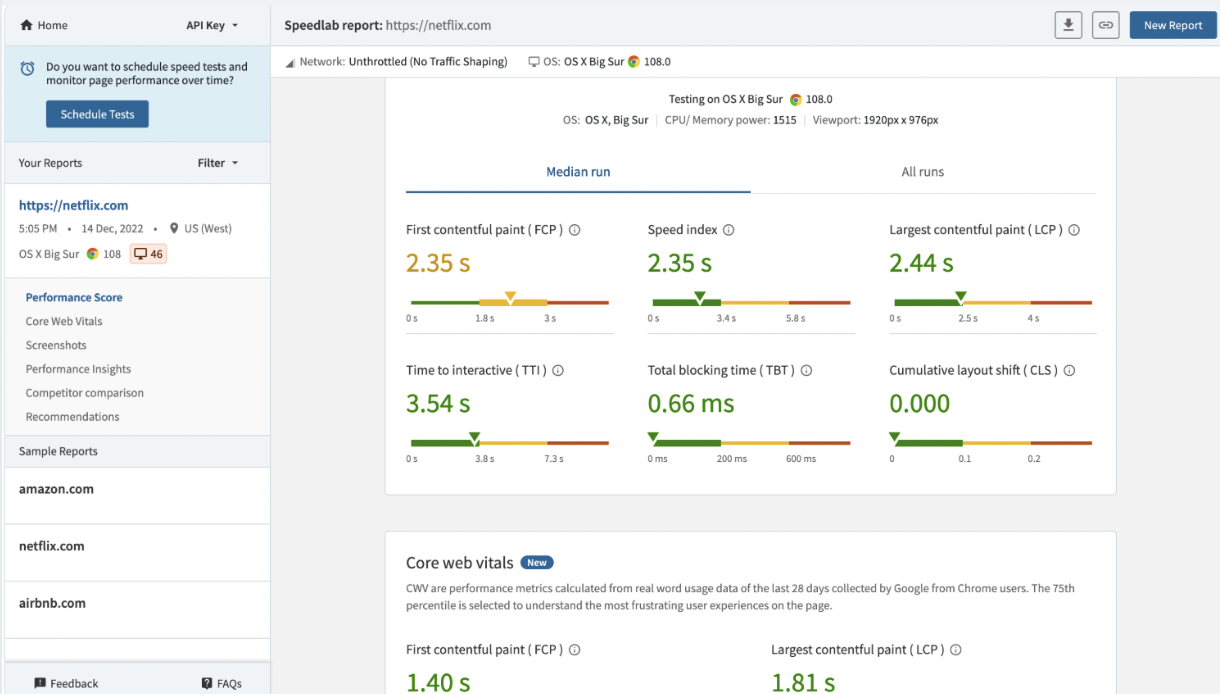This screenshot has height=694, width=1220.
Task: Click the 3.54 s Time to interactive value
Action: (438, 404)
